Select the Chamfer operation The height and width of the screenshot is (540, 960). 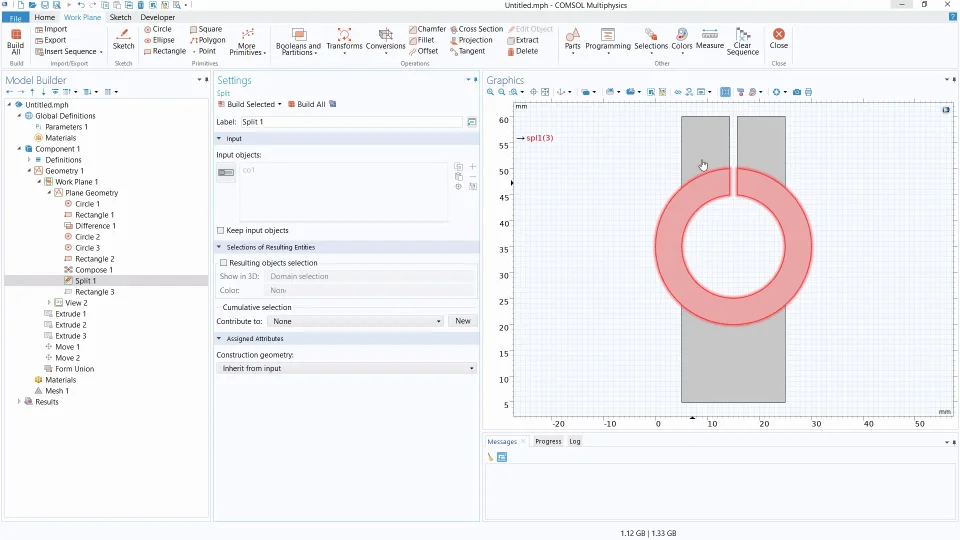(x=427, y=29)
